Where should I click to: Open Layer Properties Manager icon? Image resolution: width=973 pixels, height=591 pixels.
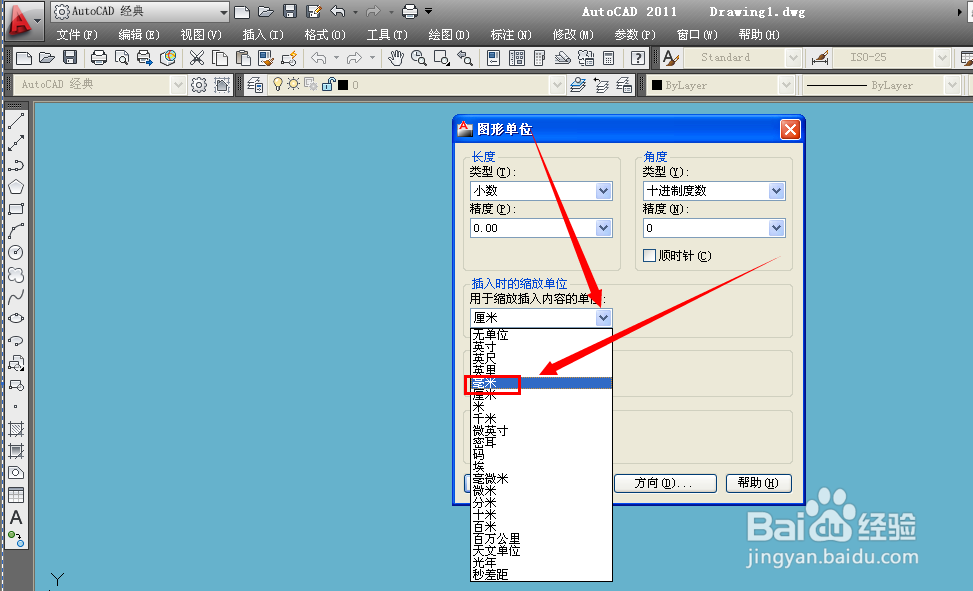point(254,84)
